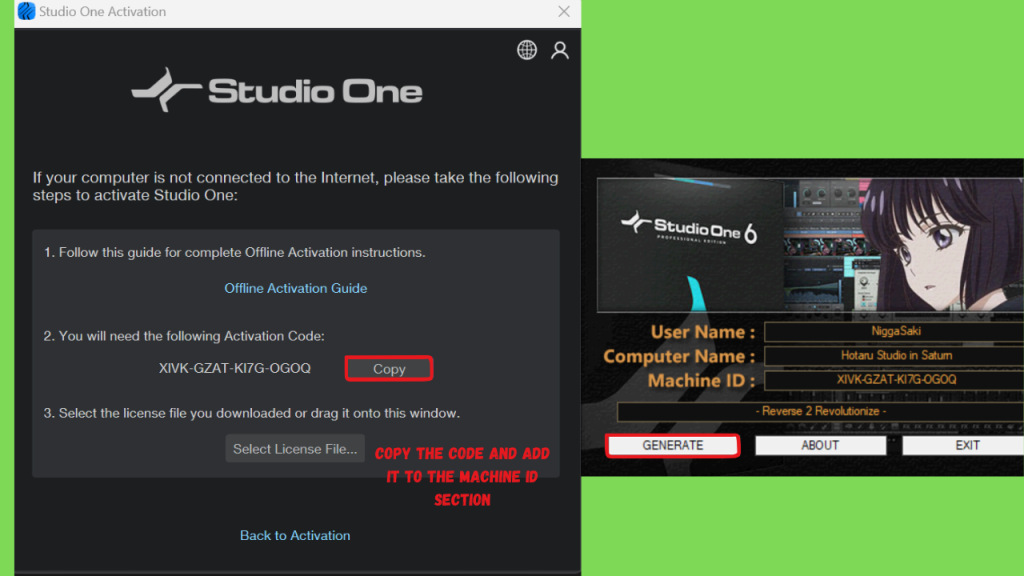Open the user account icon
This screenshot has height=576, width=1024.
(x=560, y=50)
